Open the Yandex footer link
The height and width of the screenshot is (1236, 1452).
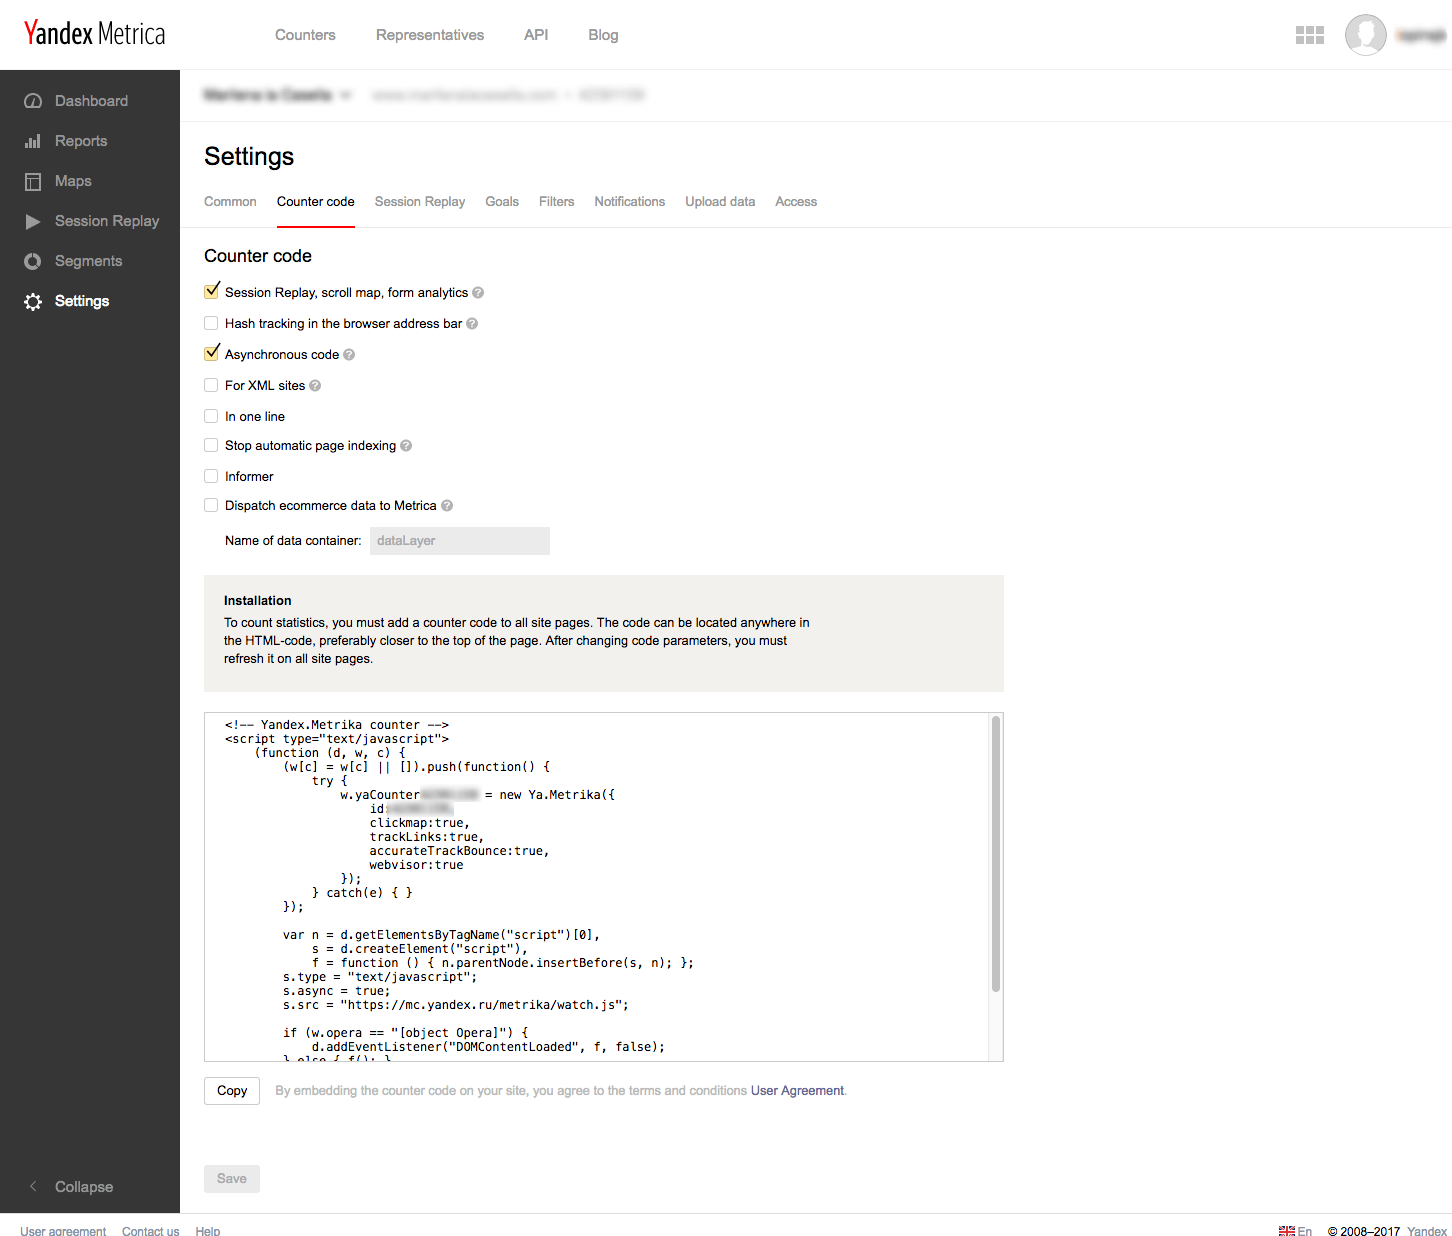click(1427, 1231)
